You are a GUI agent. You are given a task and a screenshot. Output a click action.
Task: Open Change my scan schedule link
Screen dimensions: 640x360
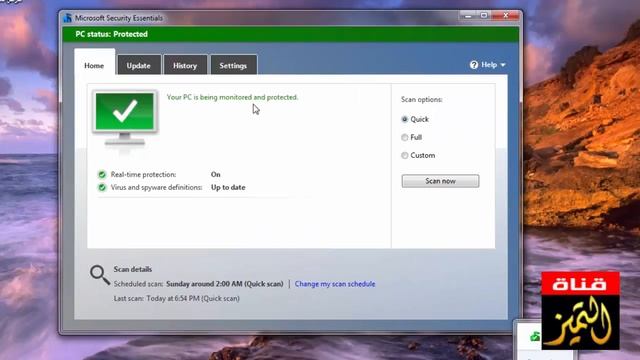click(x=335, y=284)
